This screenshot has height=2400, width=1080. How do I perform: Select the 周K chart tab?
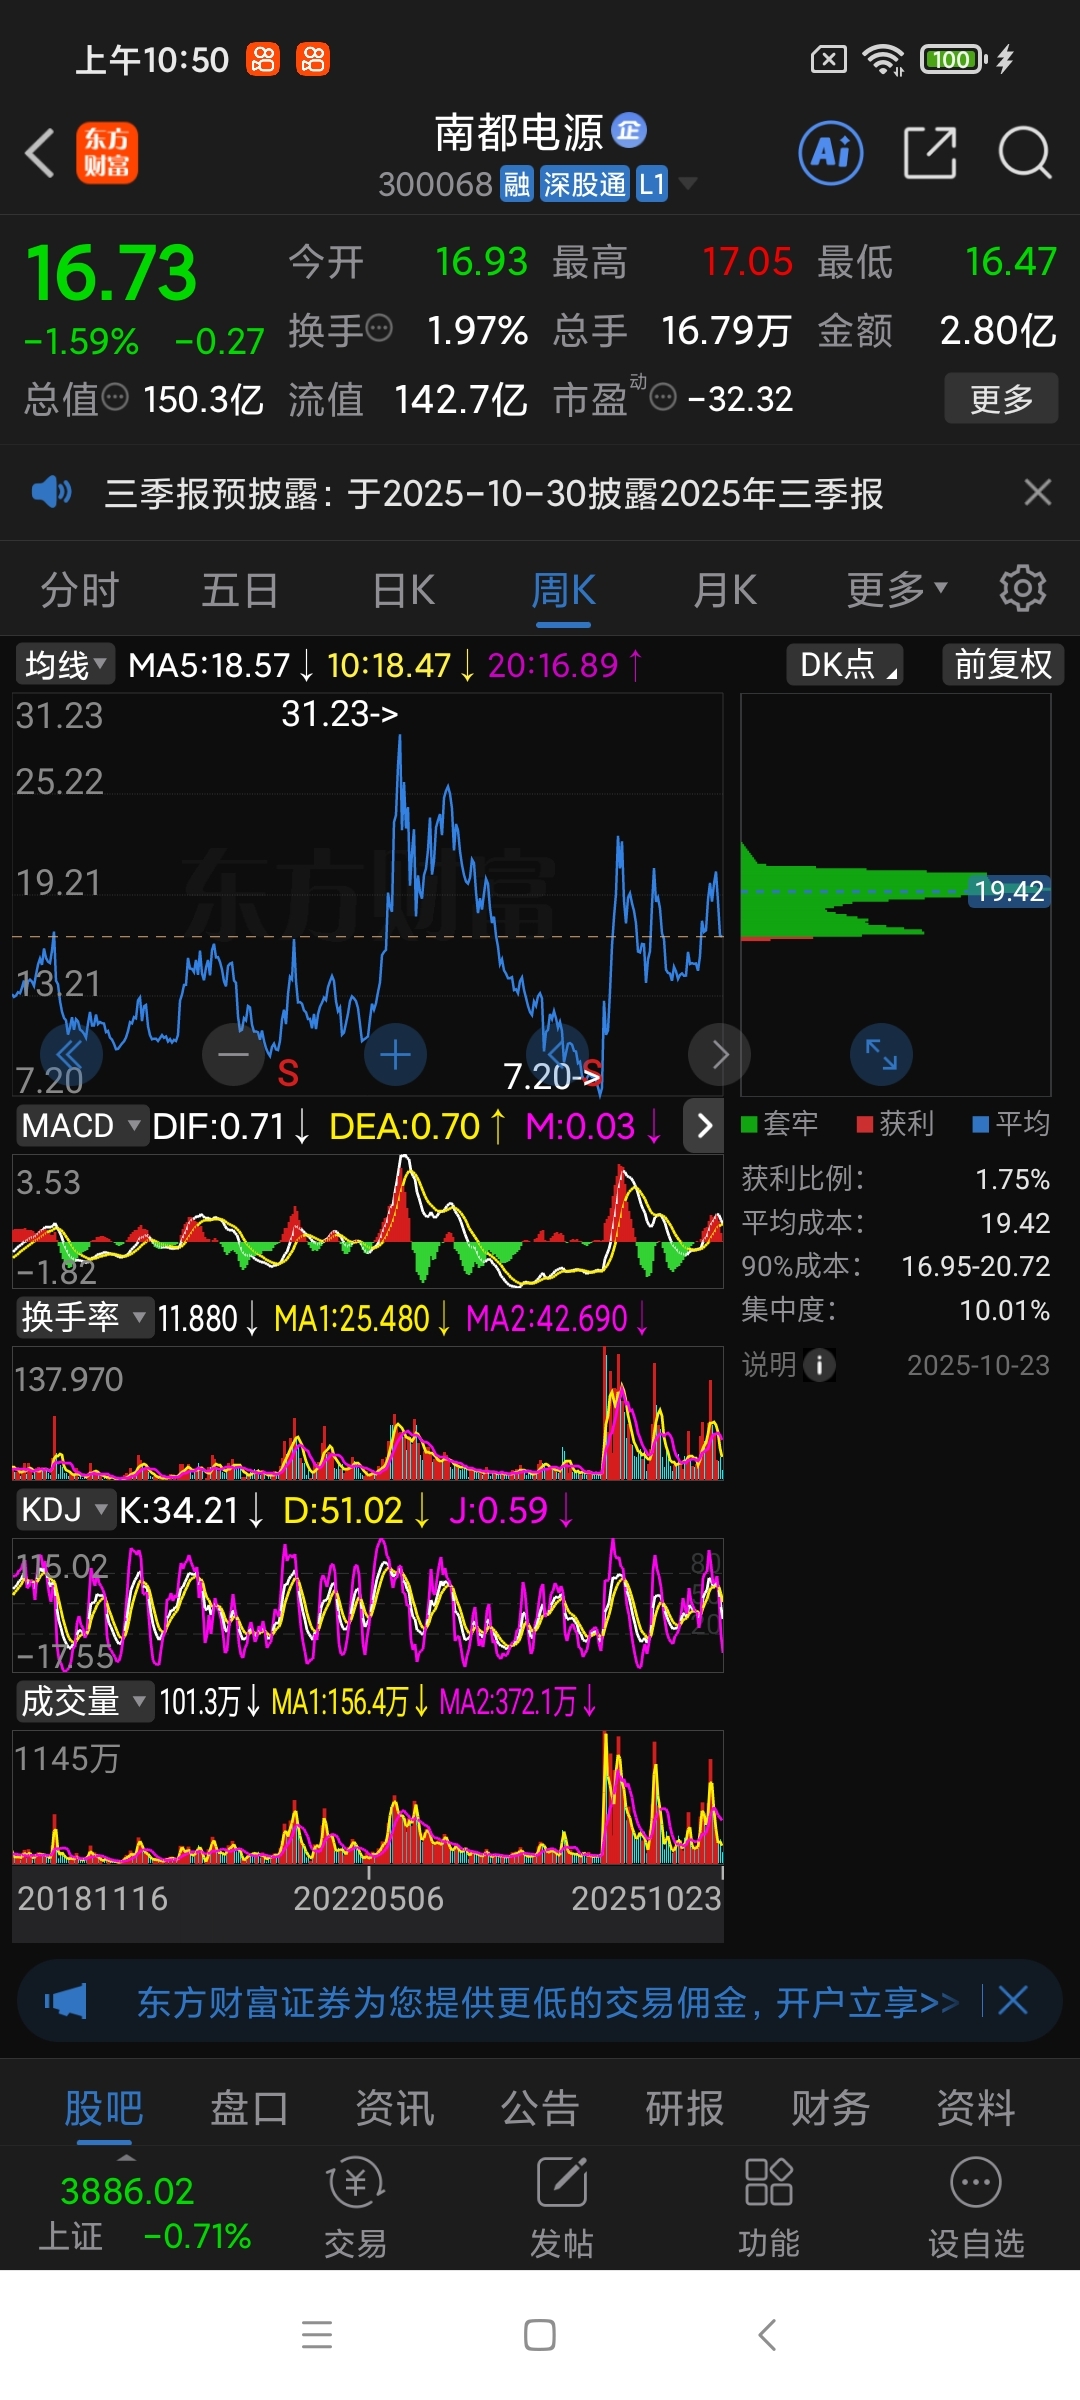click(x=563, y=590)
